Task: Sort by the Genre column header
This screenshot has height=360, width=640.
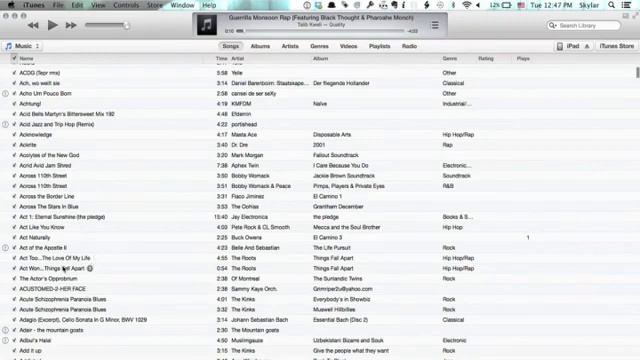Action: (x=449, y=58)
